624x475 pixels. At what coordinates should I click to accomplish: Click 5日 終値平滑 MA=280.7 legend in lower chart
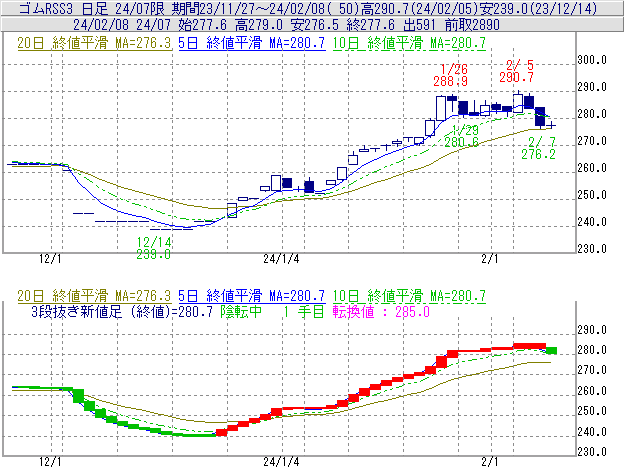pos(252,296)
